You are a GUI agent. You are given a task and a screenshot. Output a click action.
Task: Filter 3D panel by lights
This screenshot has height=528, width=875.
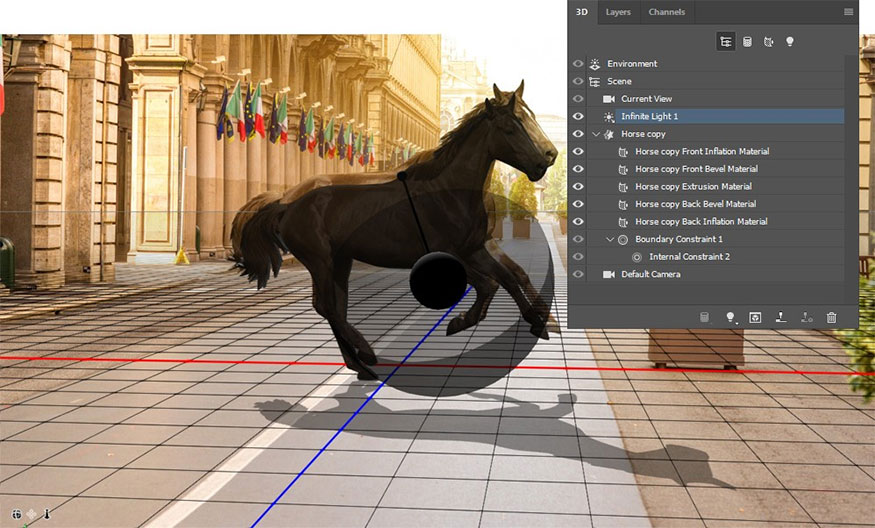pyautogui.click(x=789, y=41)
